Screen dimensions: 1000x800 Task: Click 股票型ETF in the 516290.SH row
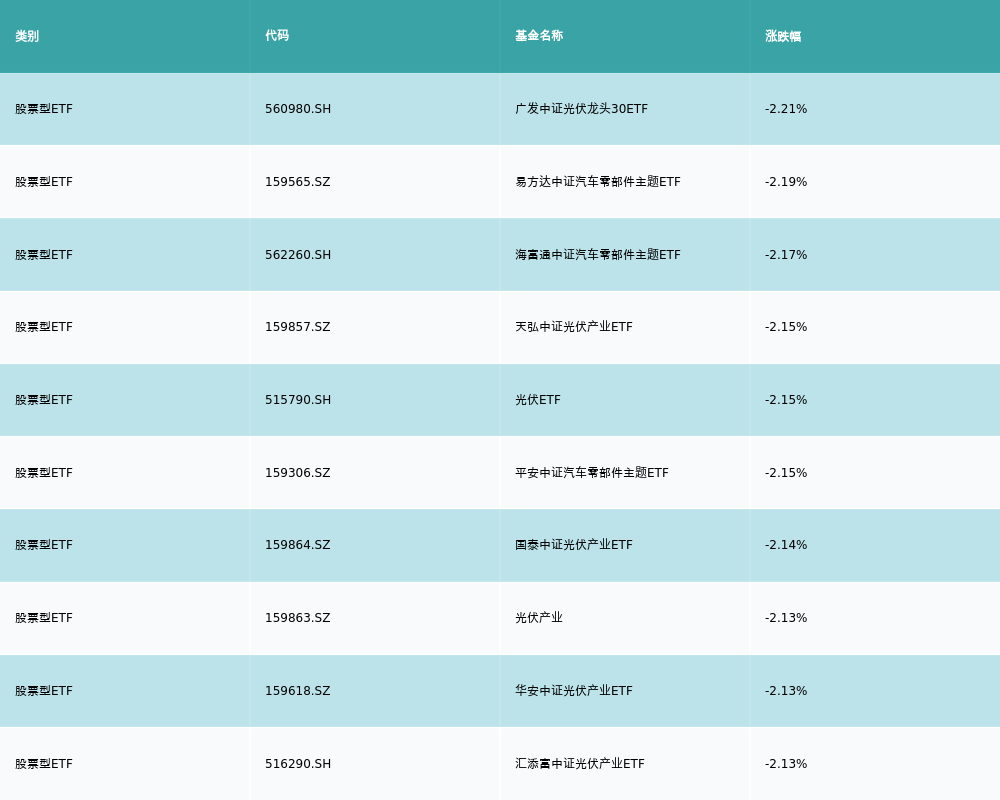(44, 764)
